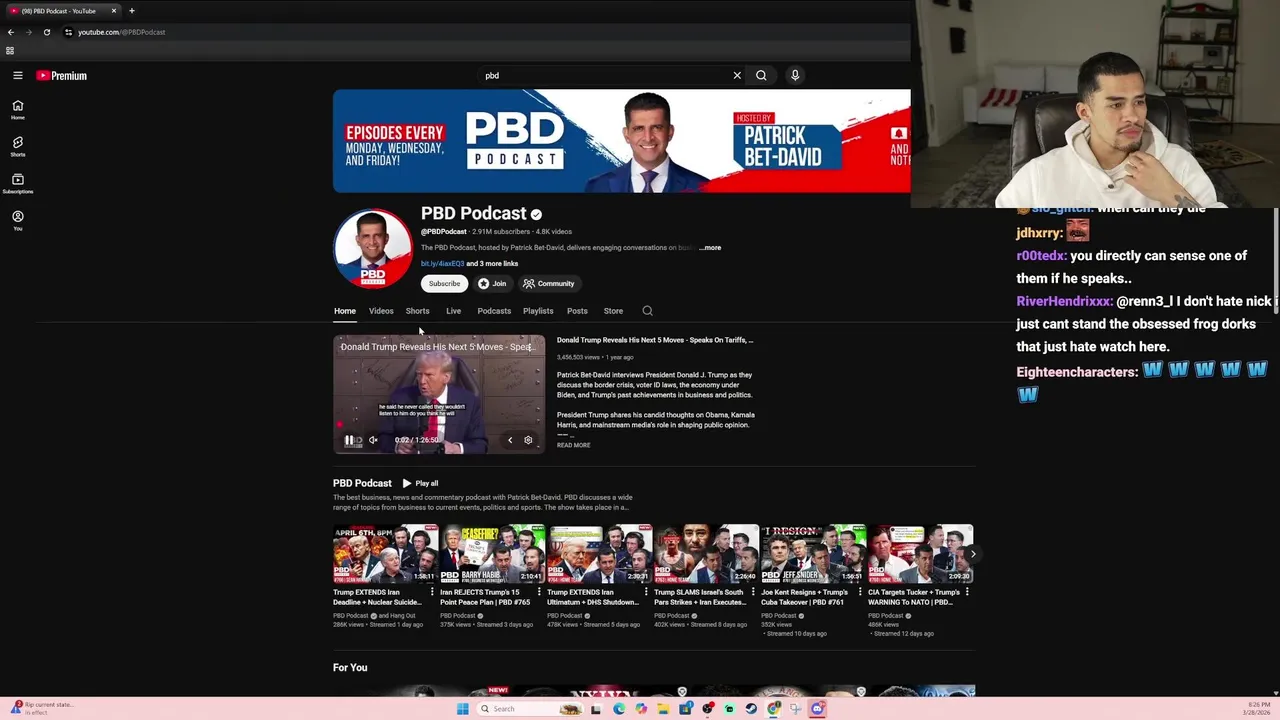1280x720 pixels.
Task: Open options menu for Joe Kent Resigns video
Action: click(x=860, y=592)
